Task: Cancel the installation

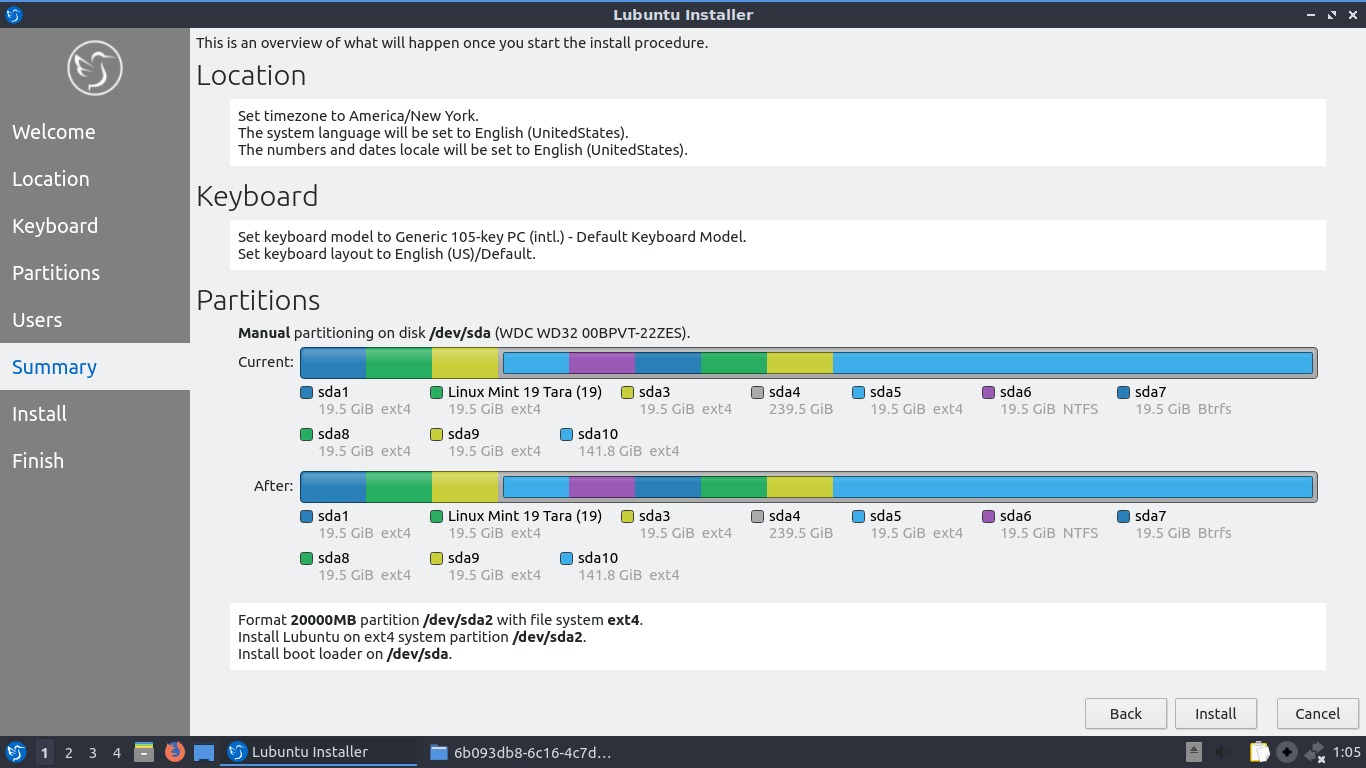Action: (1317, 713)
